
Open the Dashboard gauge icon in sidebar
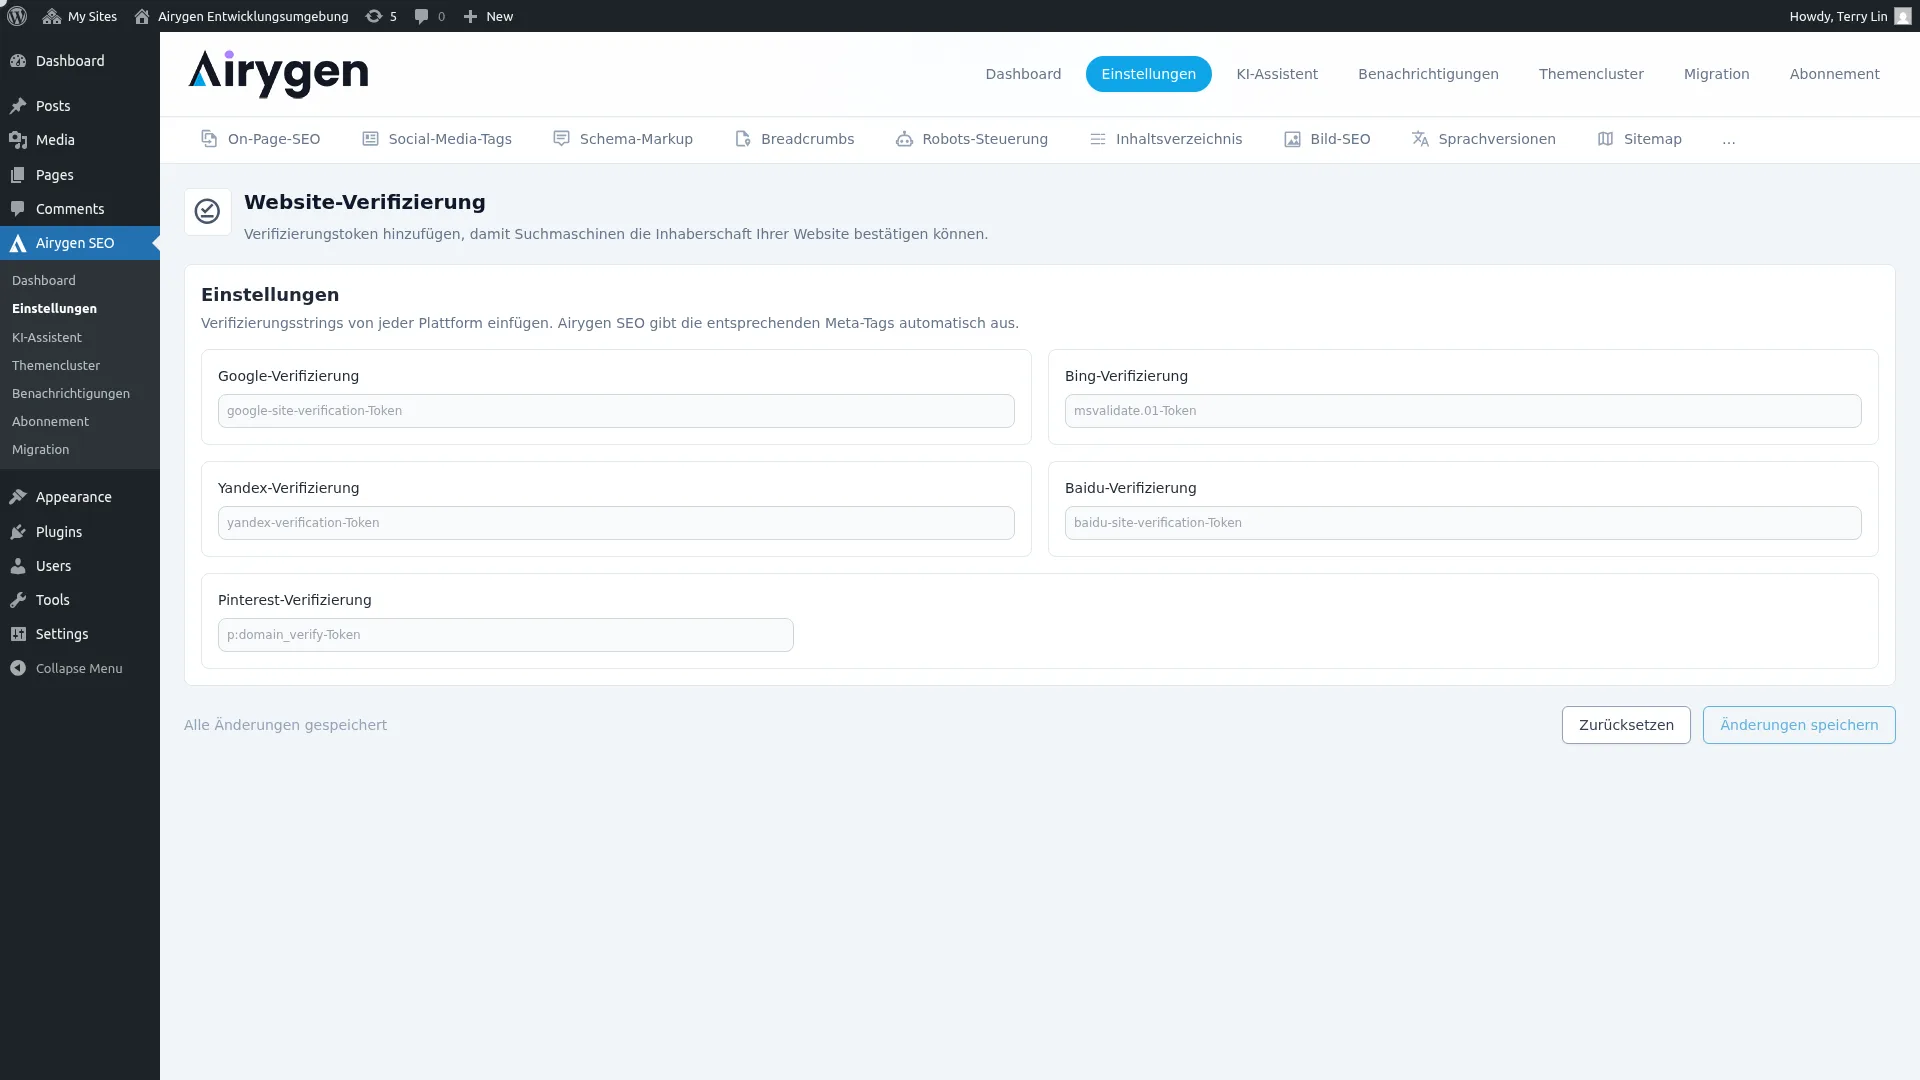[x=18, y=61]
